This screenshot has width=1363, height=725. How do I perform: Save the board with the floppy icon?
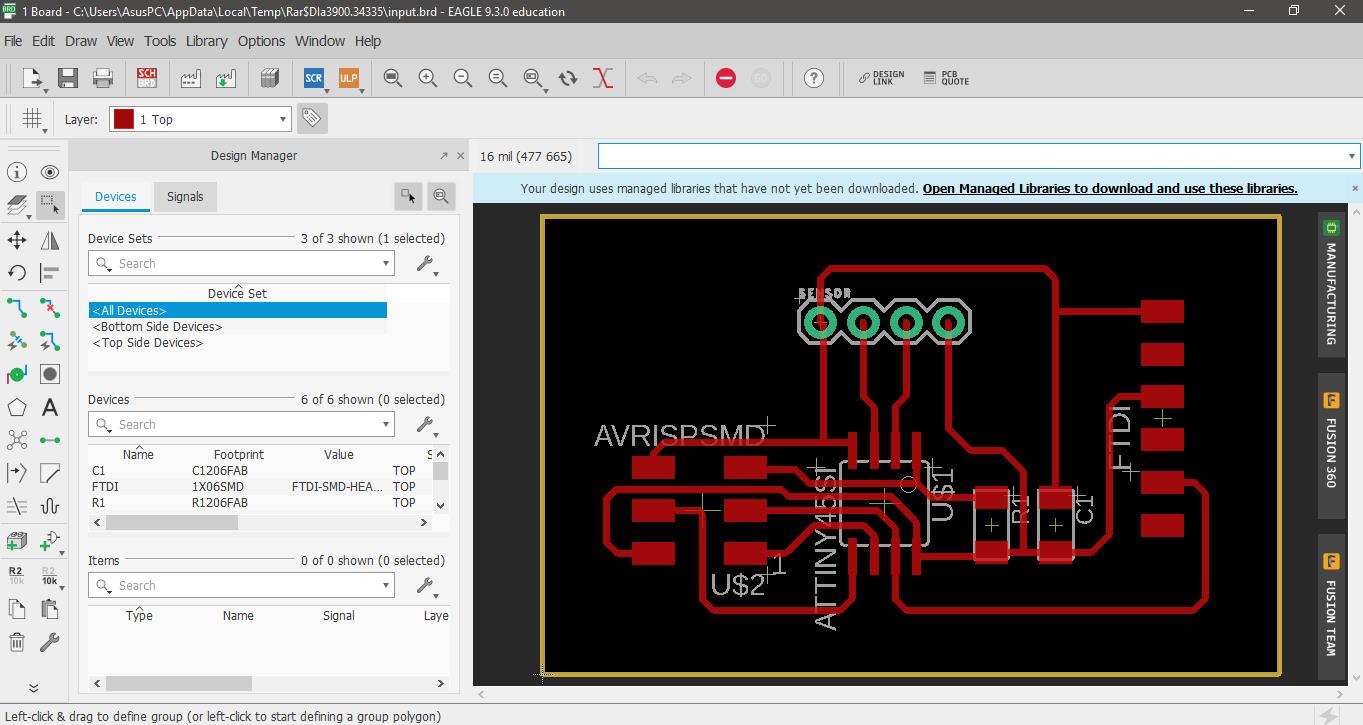point(68,78)
